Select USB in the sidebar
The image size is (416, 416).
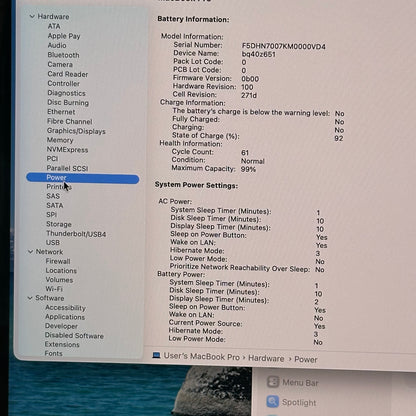(53, 243)
